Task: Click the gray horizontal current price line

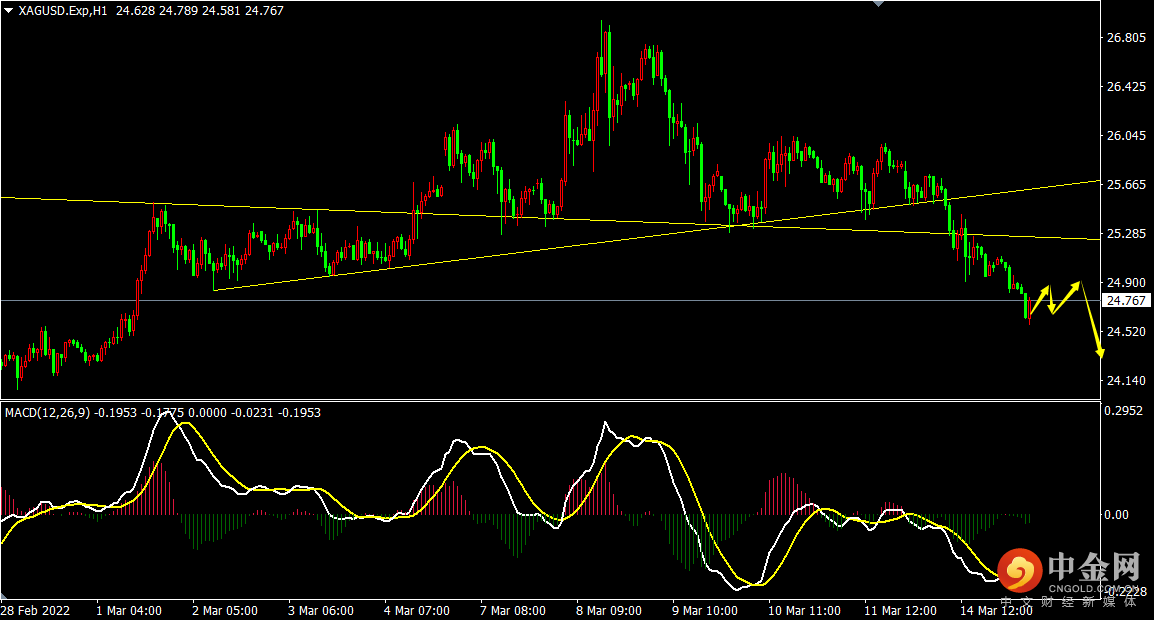Action: click(x=551, y=300)
